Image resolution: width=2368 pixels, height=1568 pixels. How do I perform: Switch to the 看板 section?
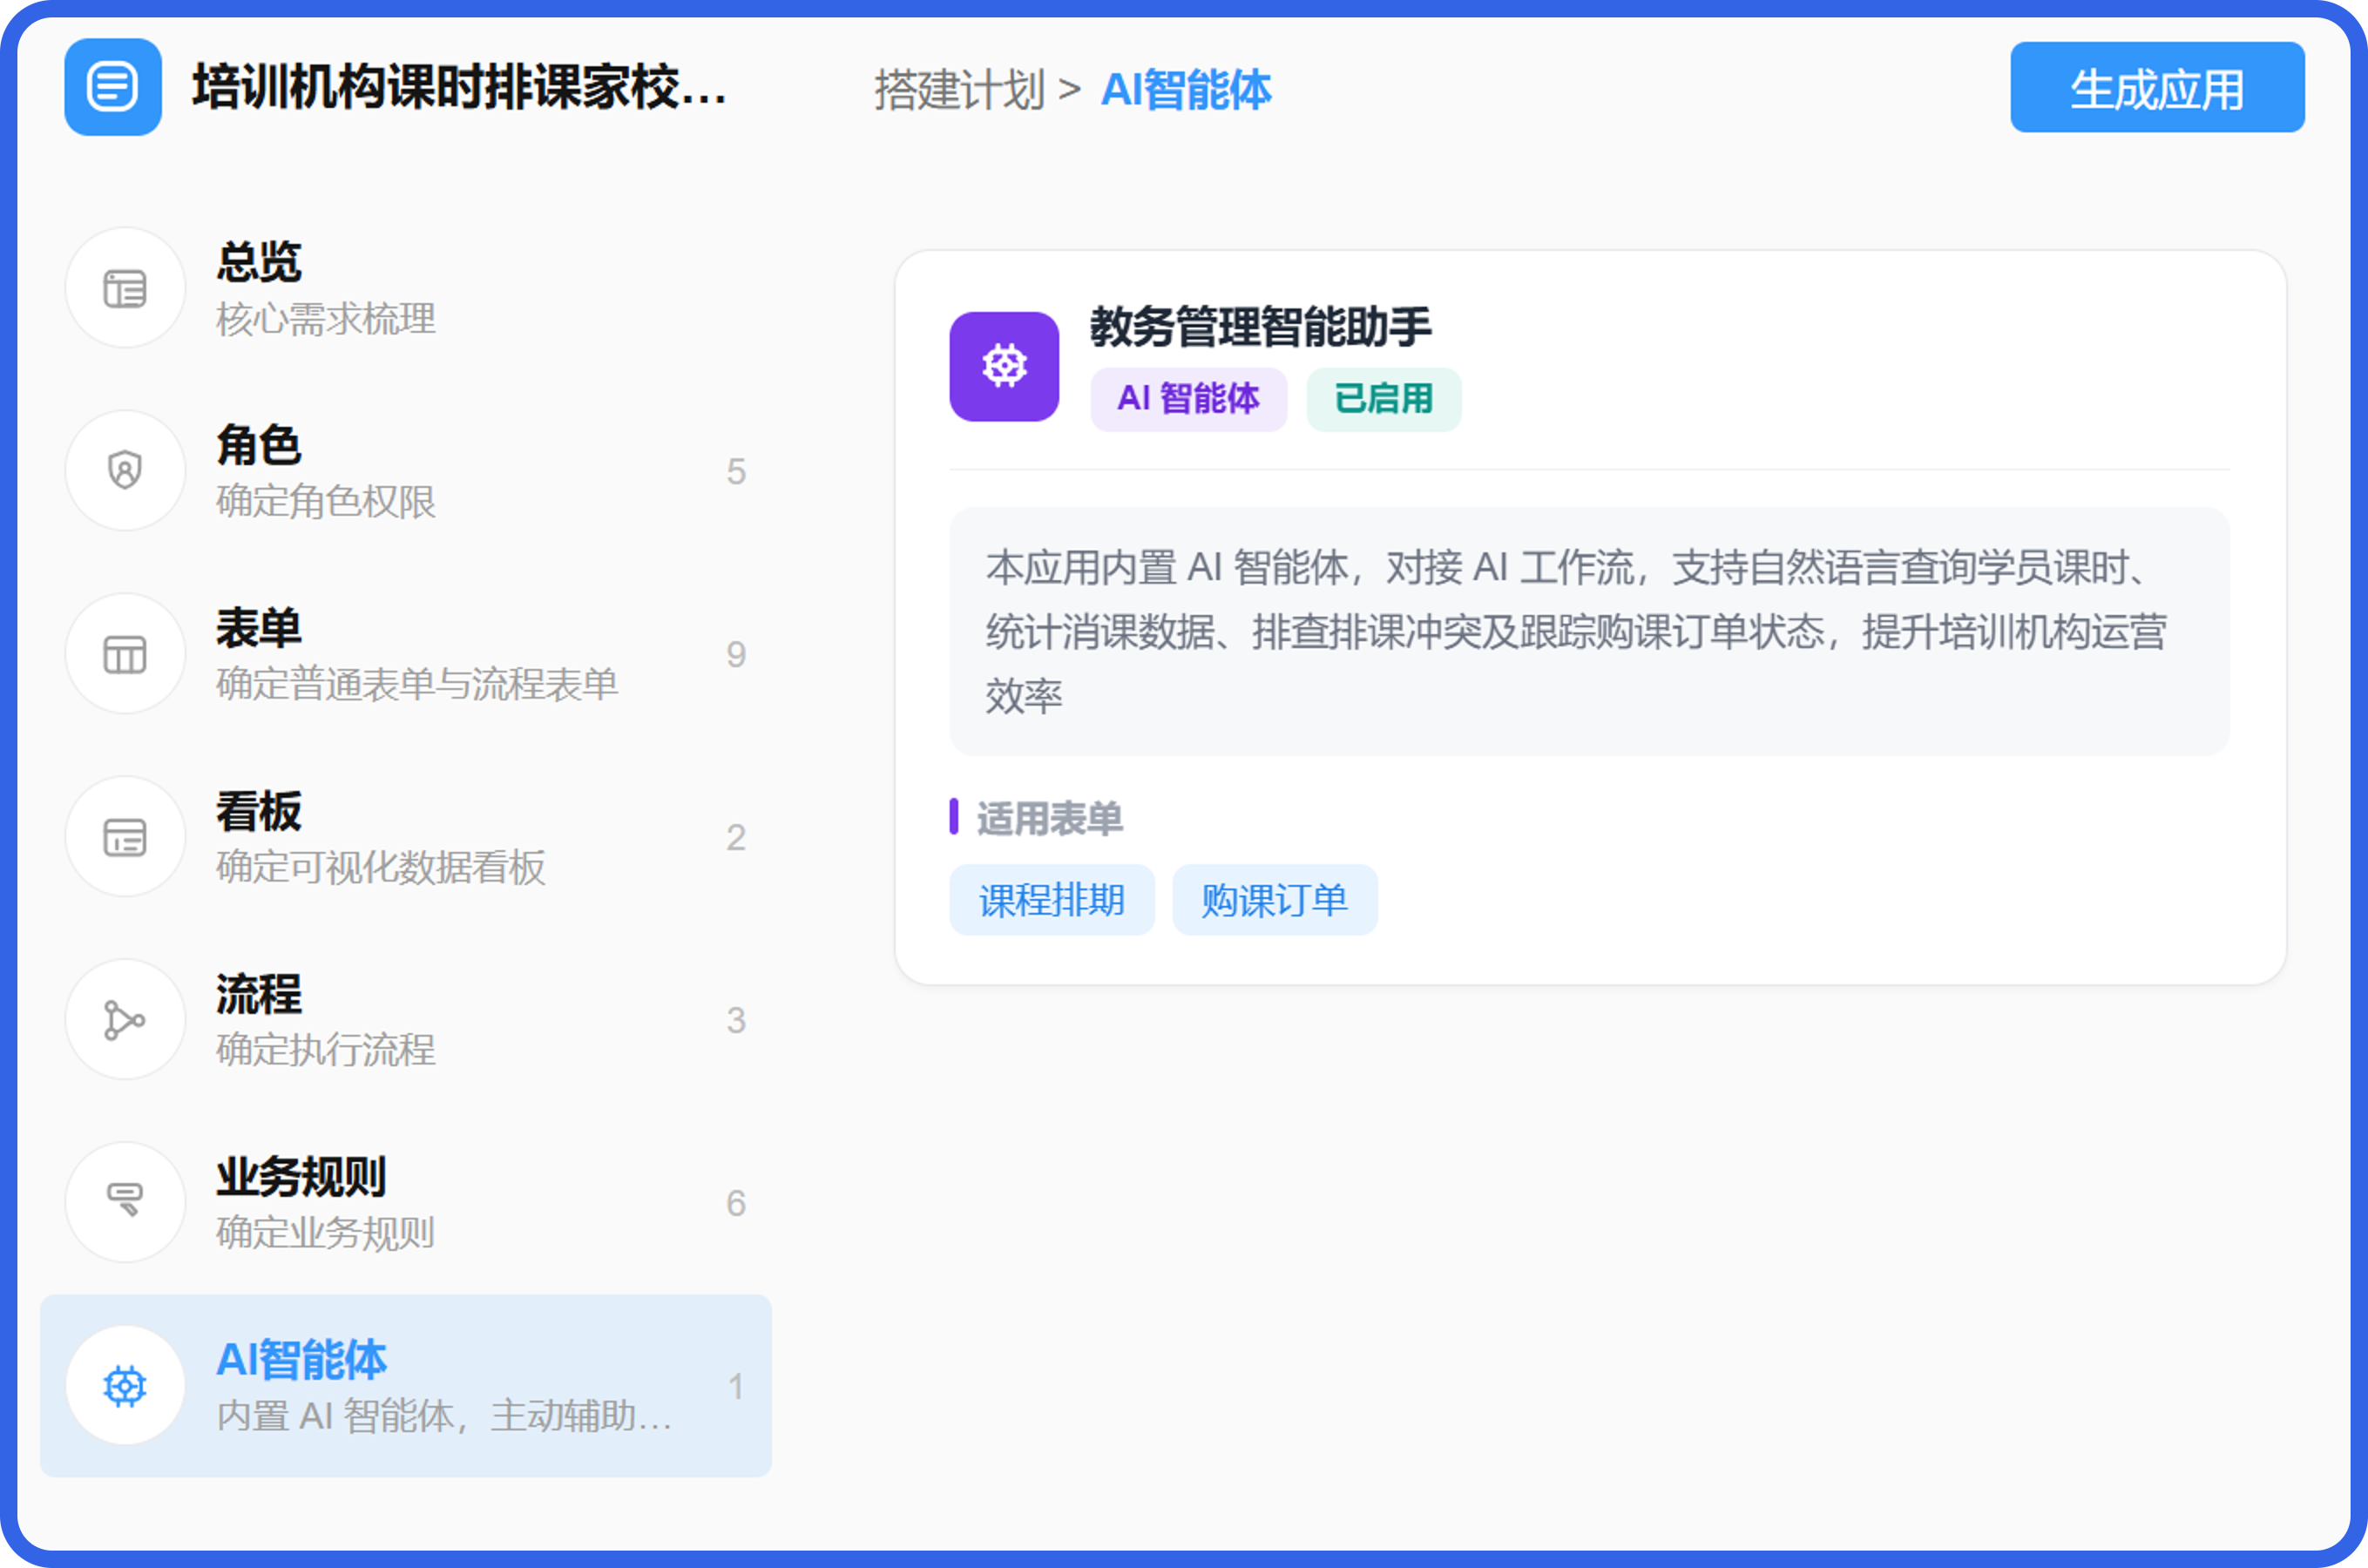259,811
